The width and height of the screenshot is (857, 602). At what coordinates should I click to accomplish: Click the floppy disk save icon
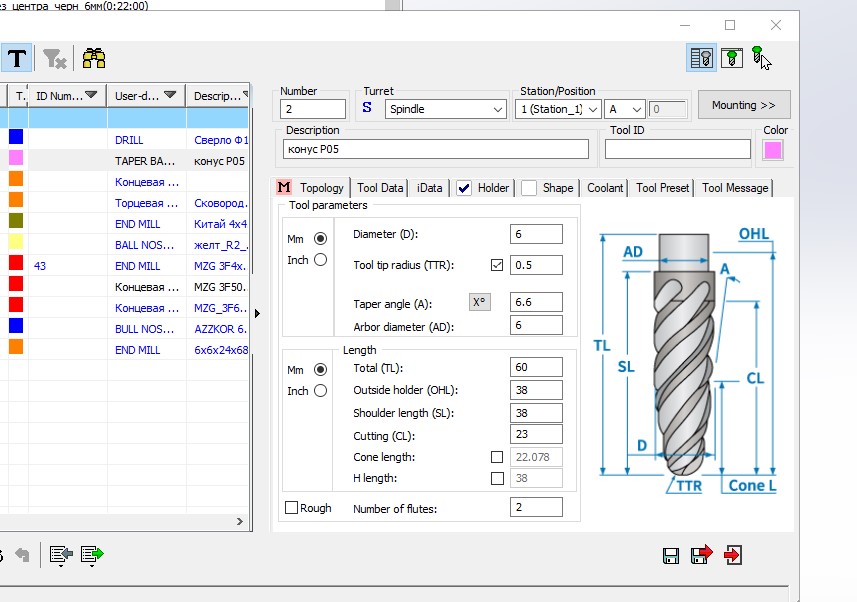pyautogui.click(x=671, y=555)
